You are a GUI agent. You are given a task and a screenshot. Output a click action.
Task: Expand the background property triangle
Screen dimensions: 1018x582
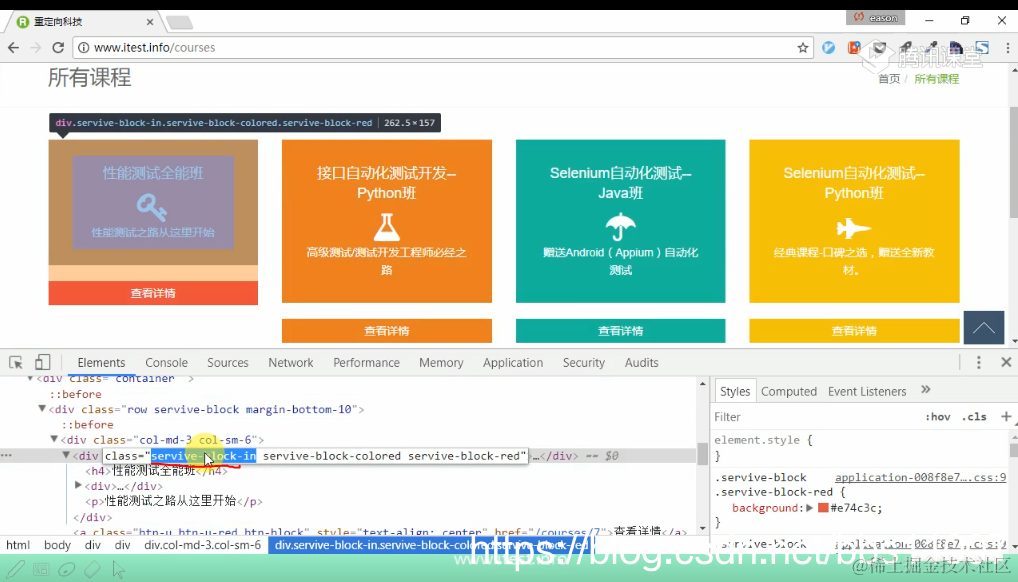(810, 508)
